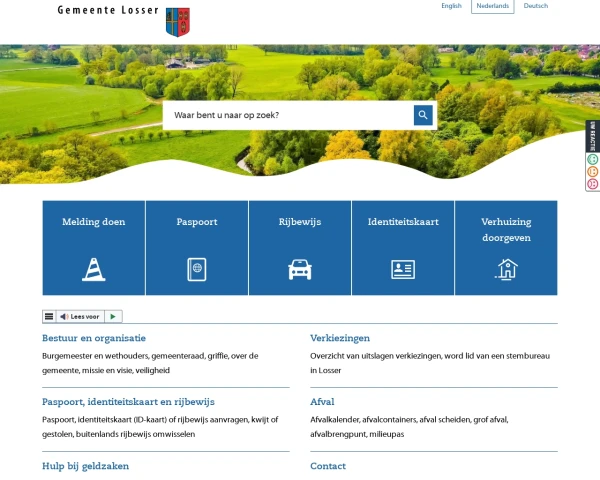Click text 'Overzicht van uitslagen verkiezingen'
The height and width of the screenshot is (480, 600).
[377, 356]
